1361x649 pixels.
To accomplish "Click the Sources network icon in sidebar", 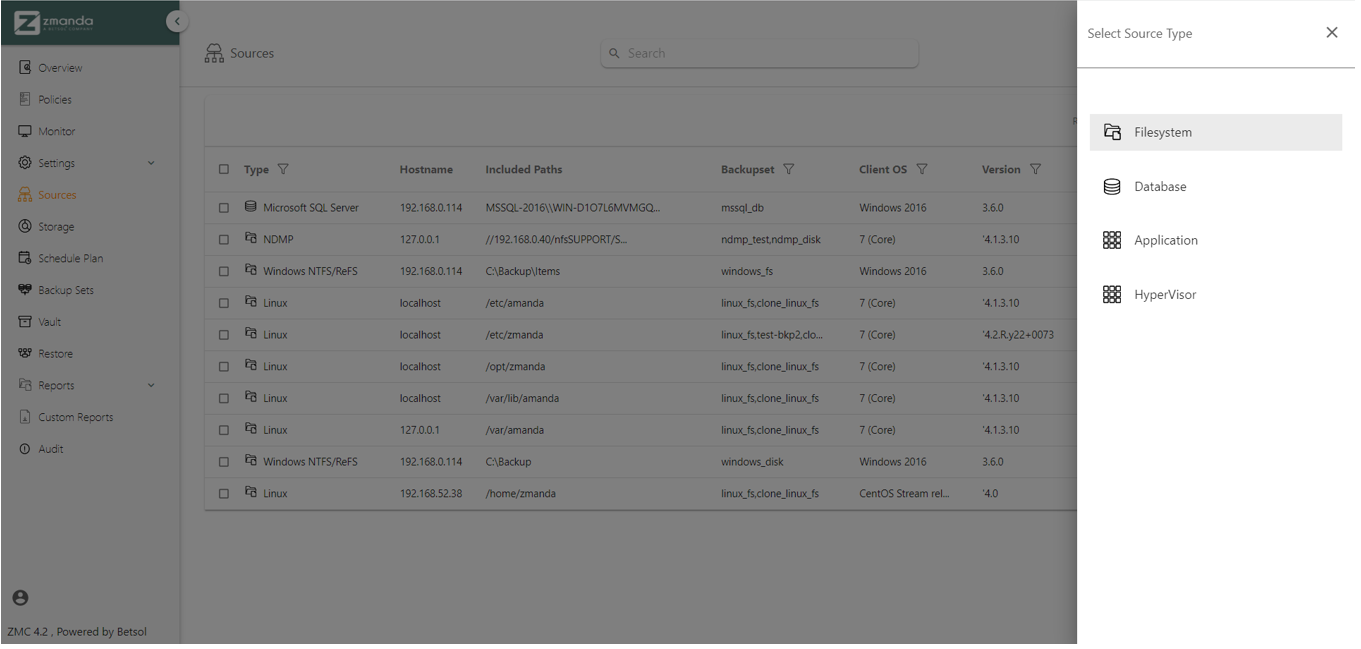I will pos(25,195).
